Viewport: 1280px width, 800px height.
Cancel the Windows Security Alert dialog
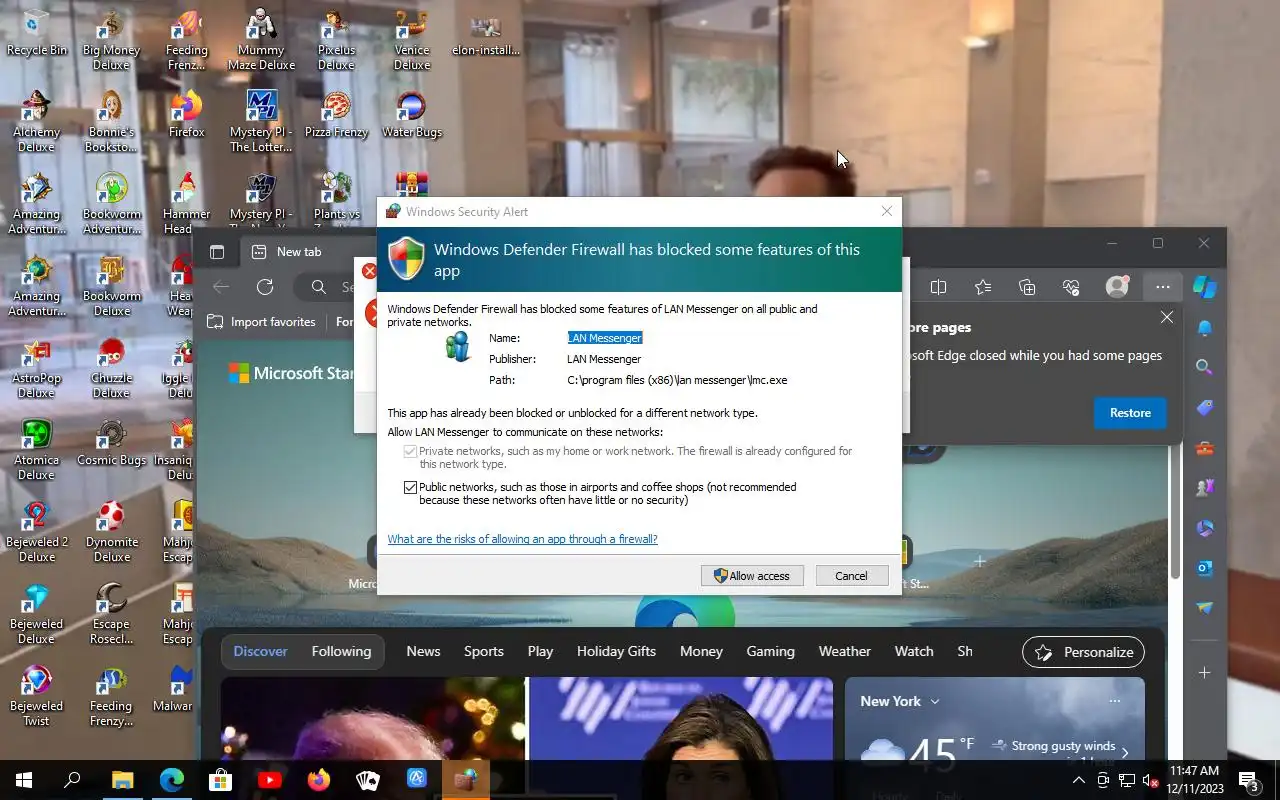[851, 576]
